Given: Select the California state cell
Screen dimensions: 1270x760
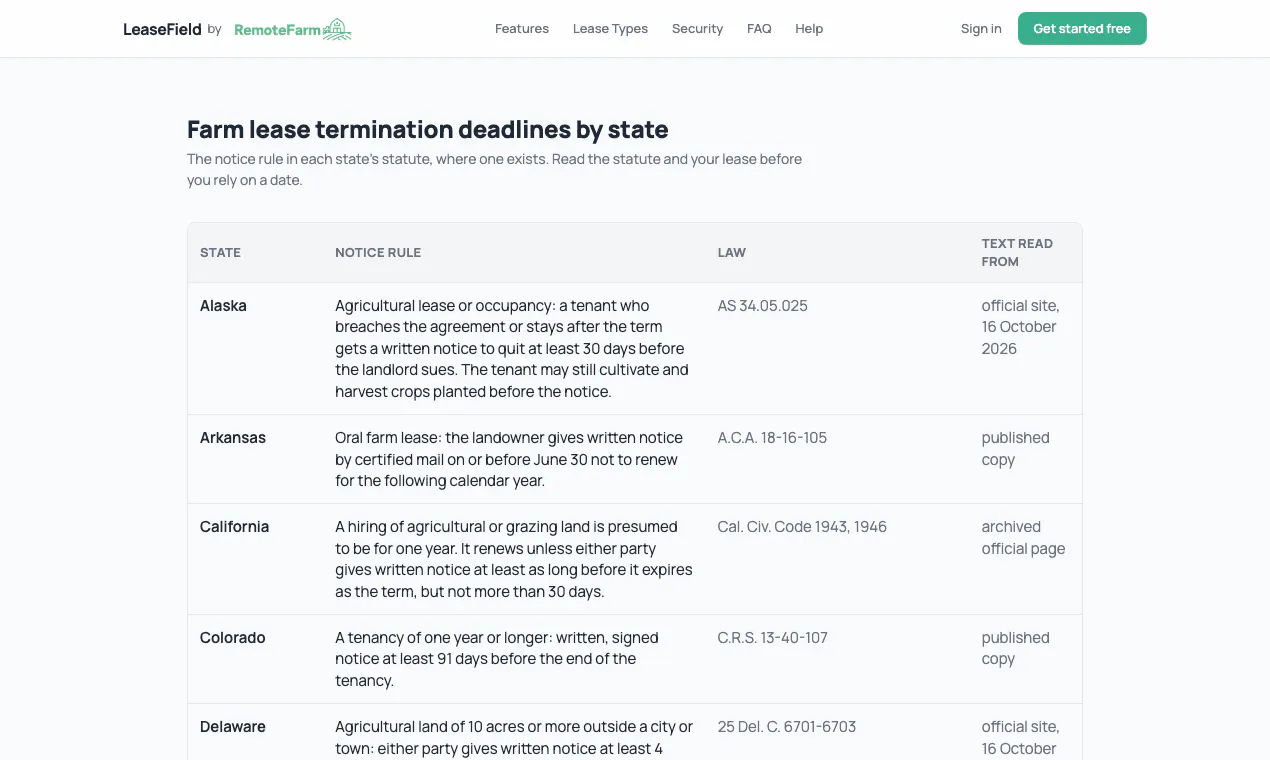Looking at the screenshot, I should 234,527.
